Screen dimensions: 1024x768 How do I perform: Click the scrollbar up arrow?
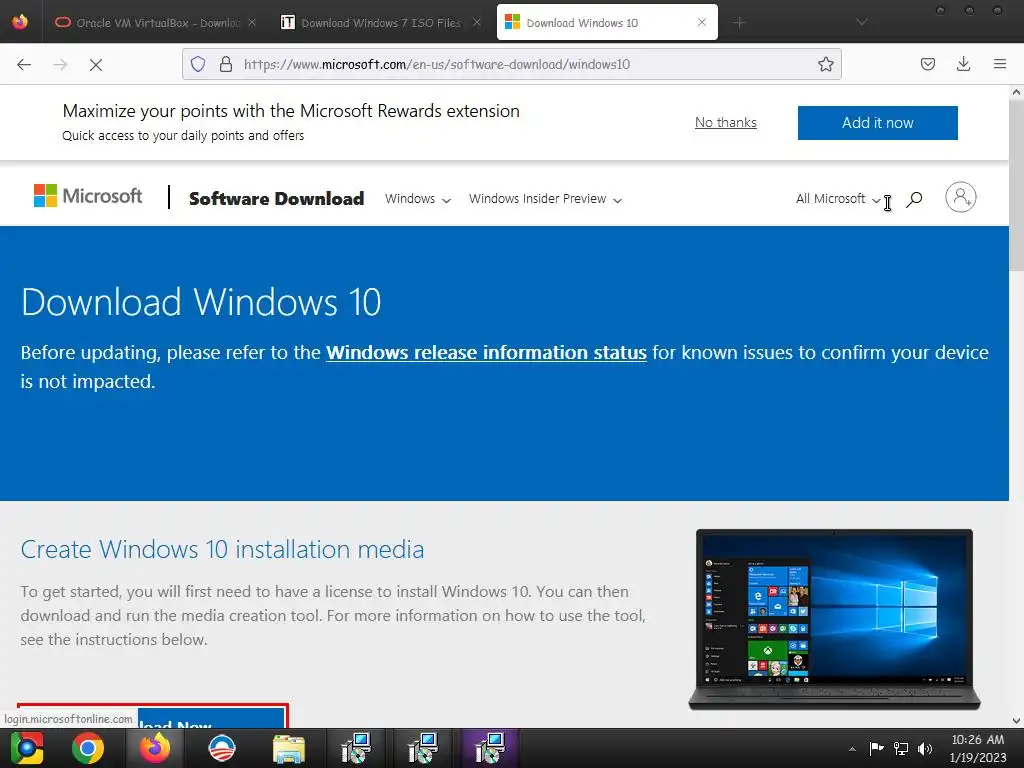(x=1016, y=92)
